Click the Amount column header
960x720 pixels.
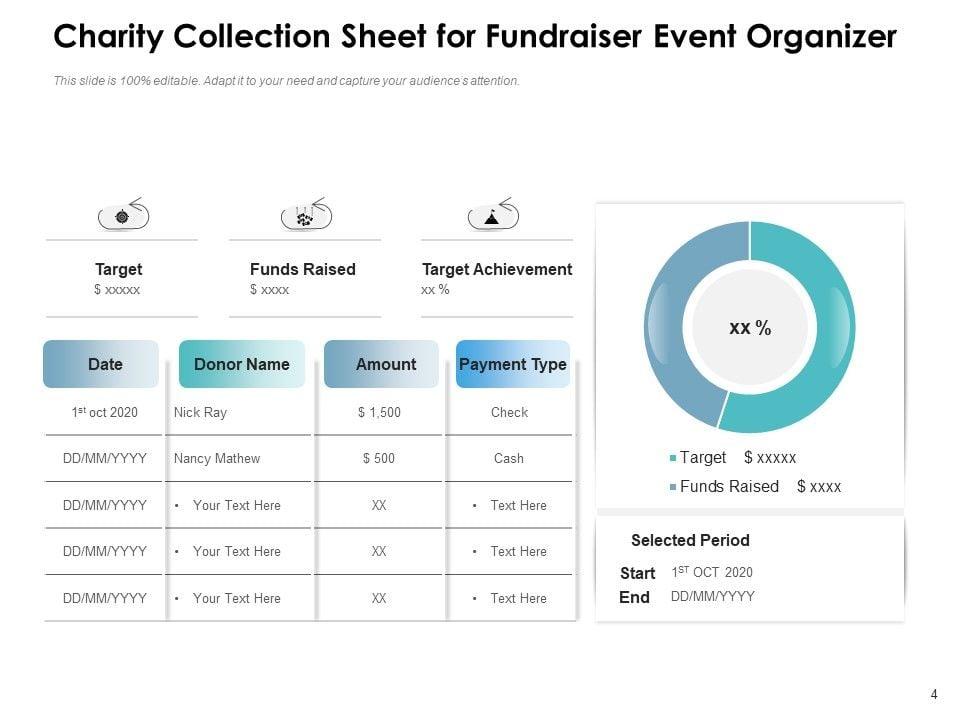tap(384, 364)
